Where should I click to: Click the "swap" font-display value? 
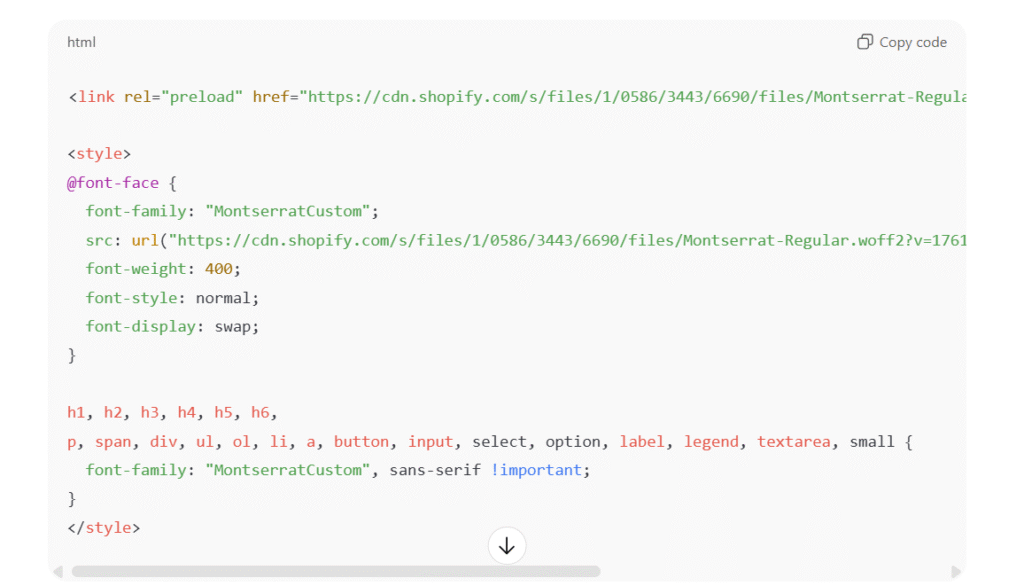click(236, 327)
